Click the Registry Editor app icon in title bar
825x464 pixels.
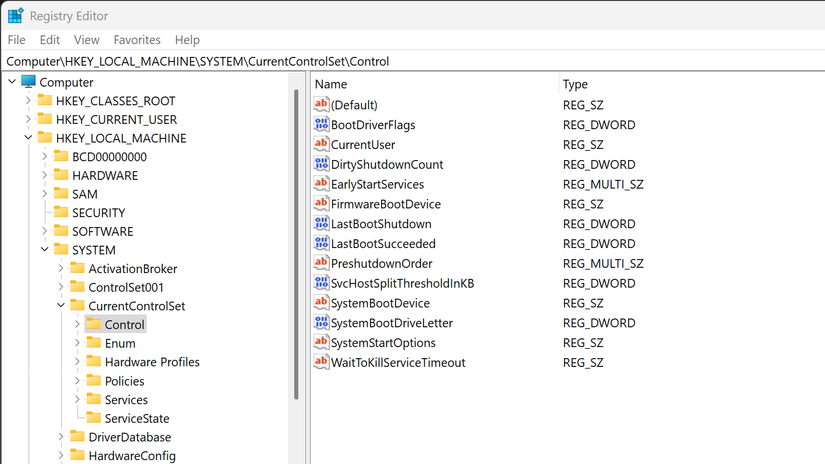pyautogui.click(x=15, y=16)
